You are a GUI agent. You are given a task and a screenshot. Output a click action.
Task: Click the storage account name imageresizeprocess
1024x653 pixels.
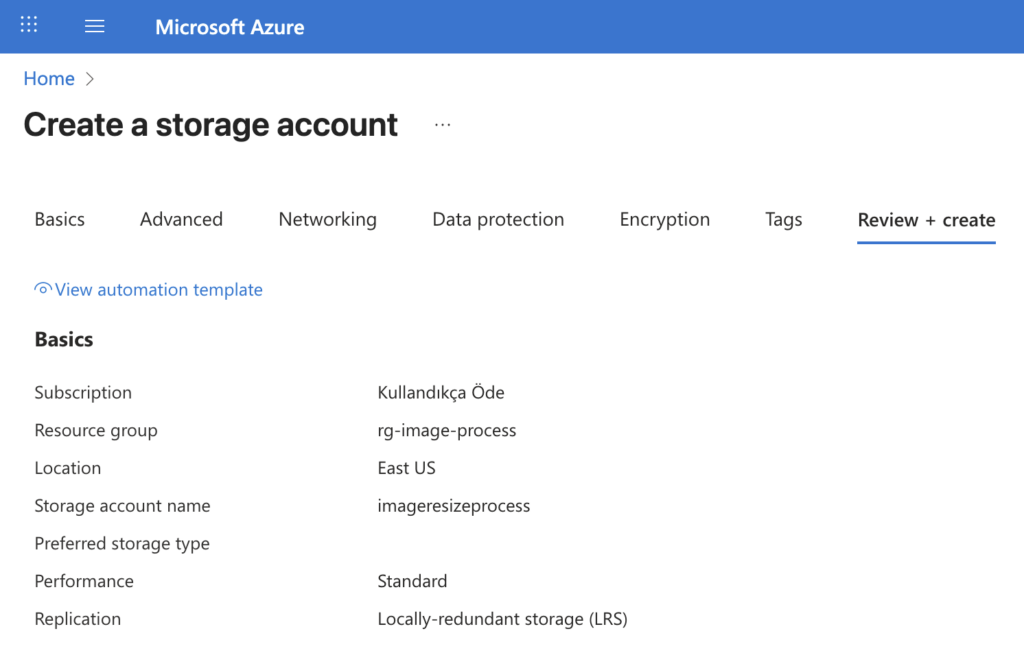(x=453, y=506)
